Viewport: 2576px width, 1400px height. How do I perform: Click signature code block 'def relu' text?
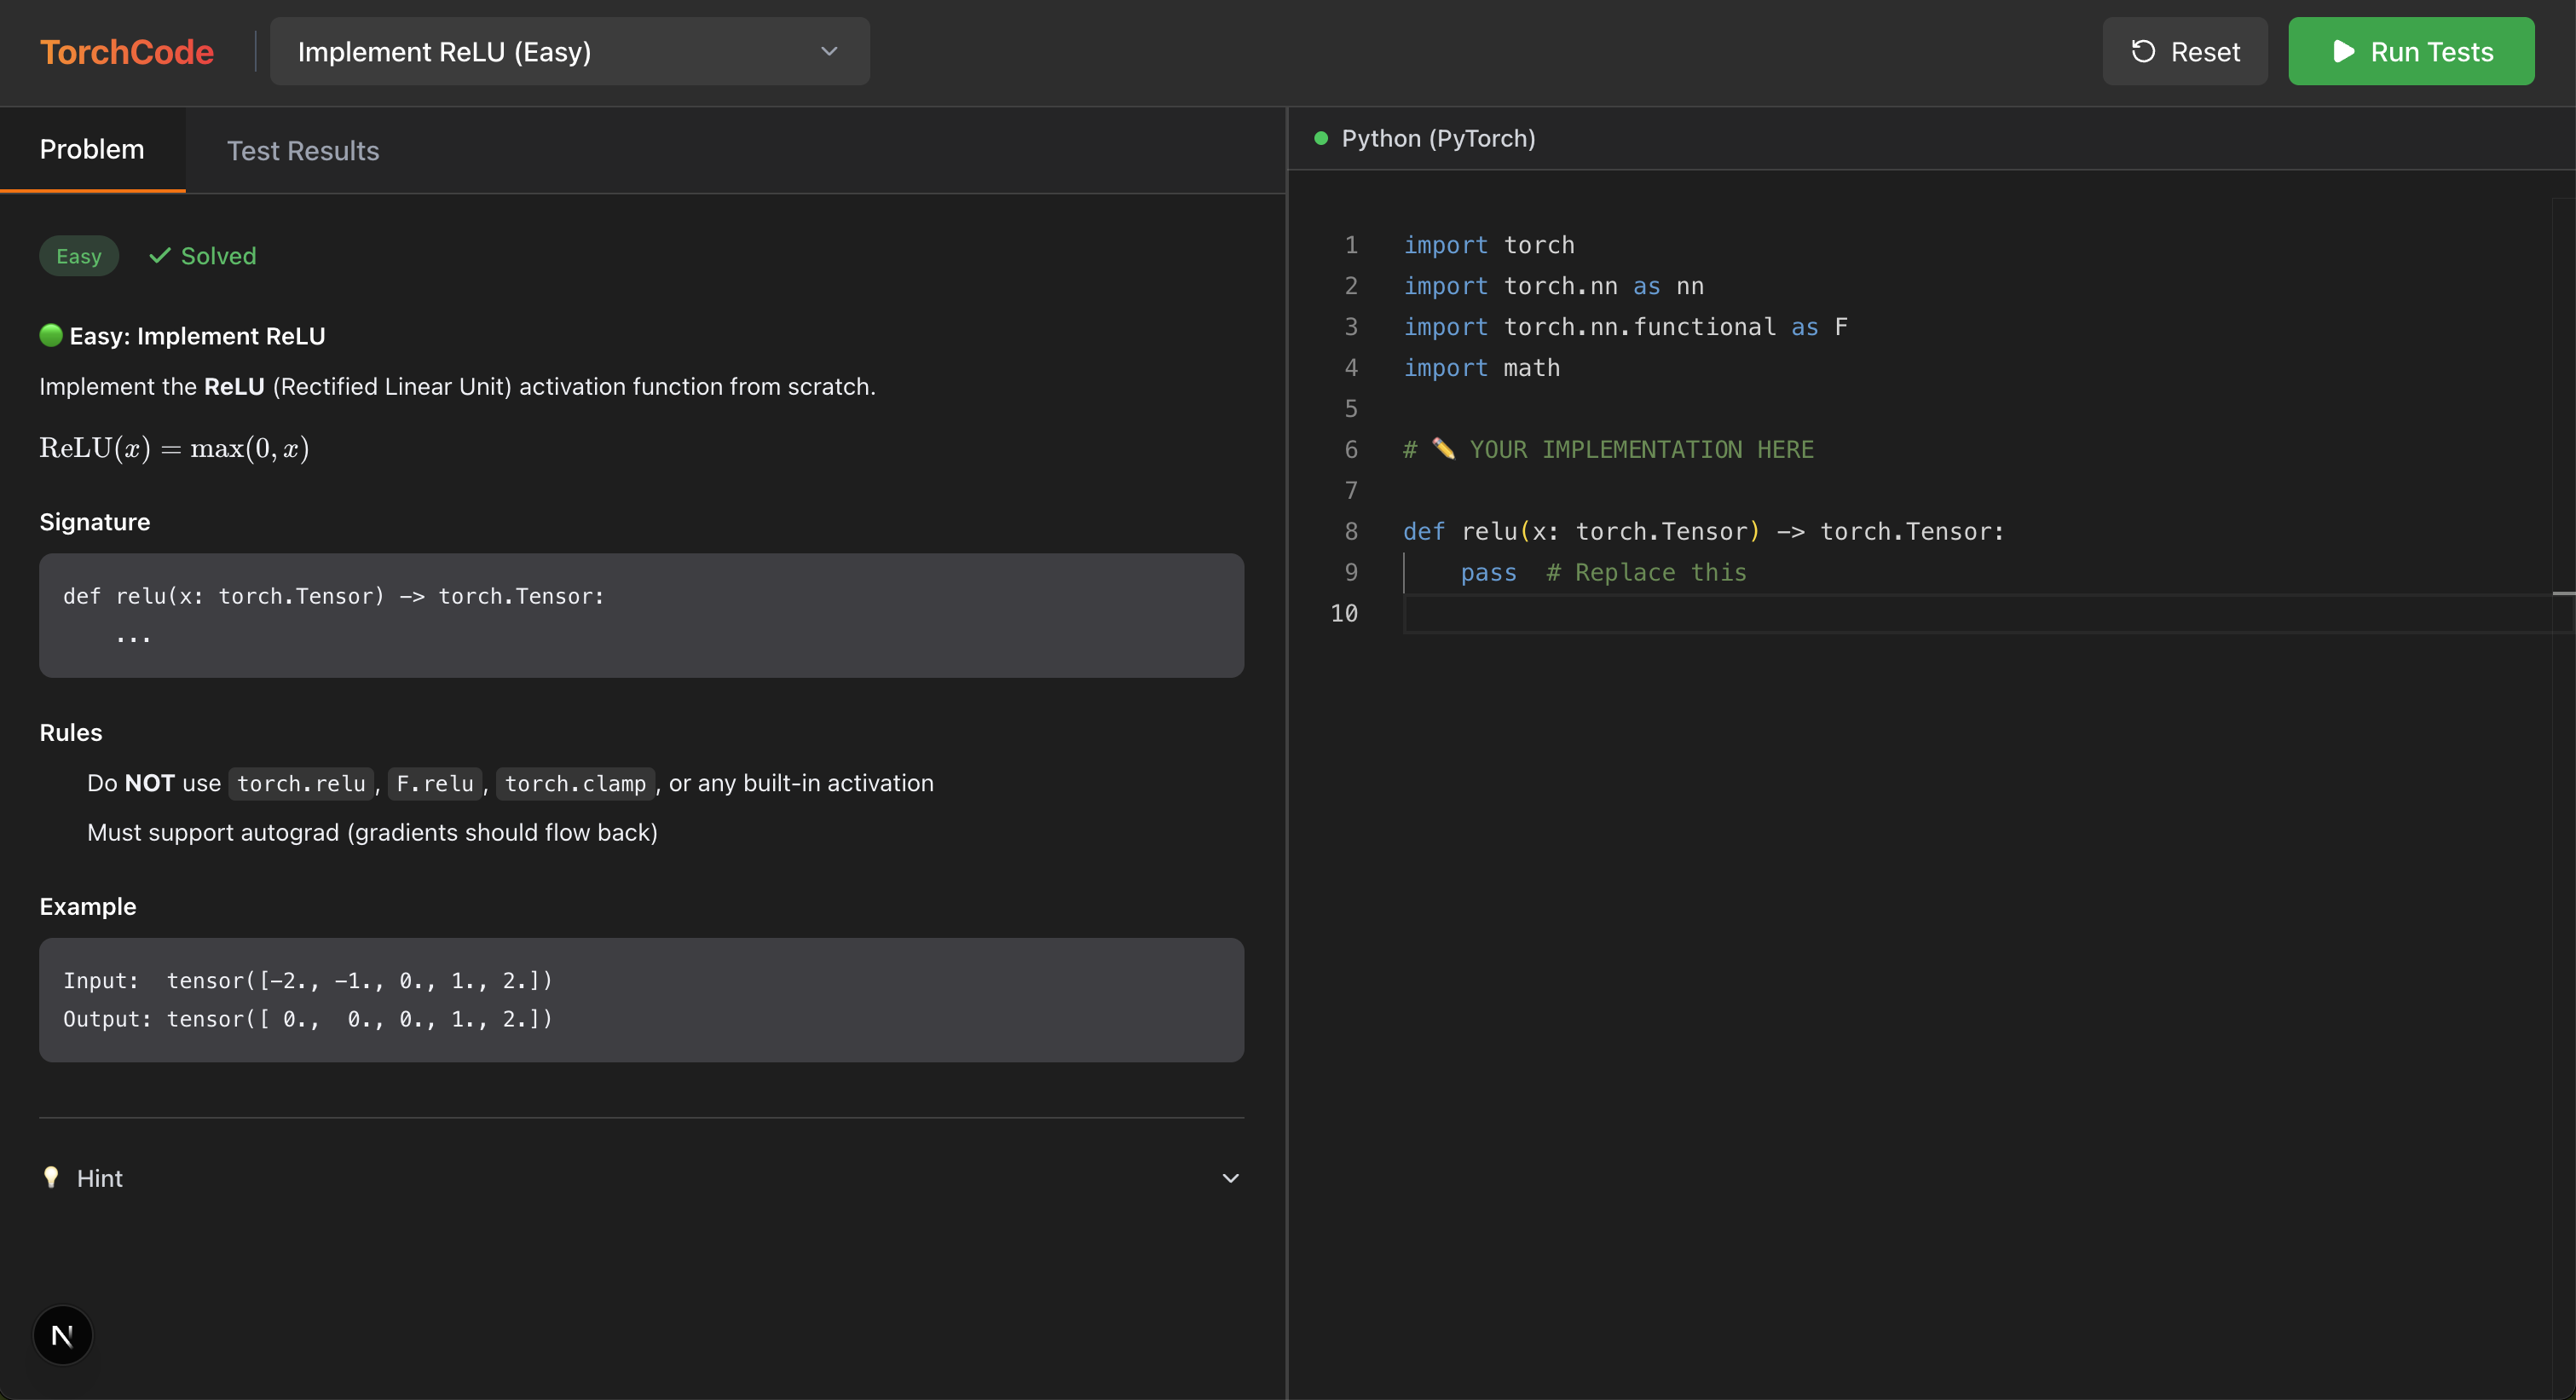pos(334,596)
